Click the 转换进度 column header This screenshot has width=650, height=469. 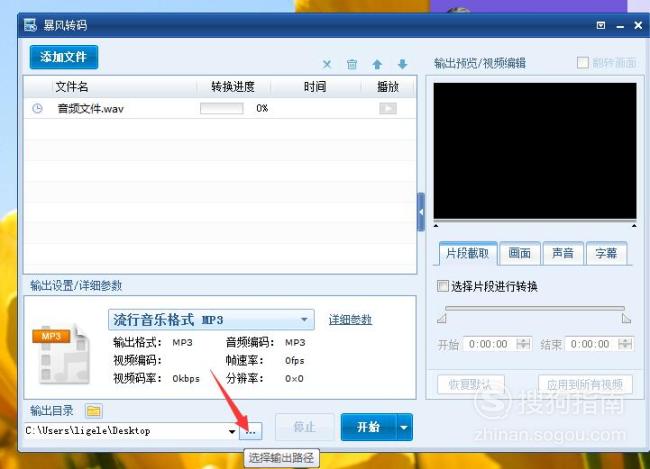click(233, 87)
